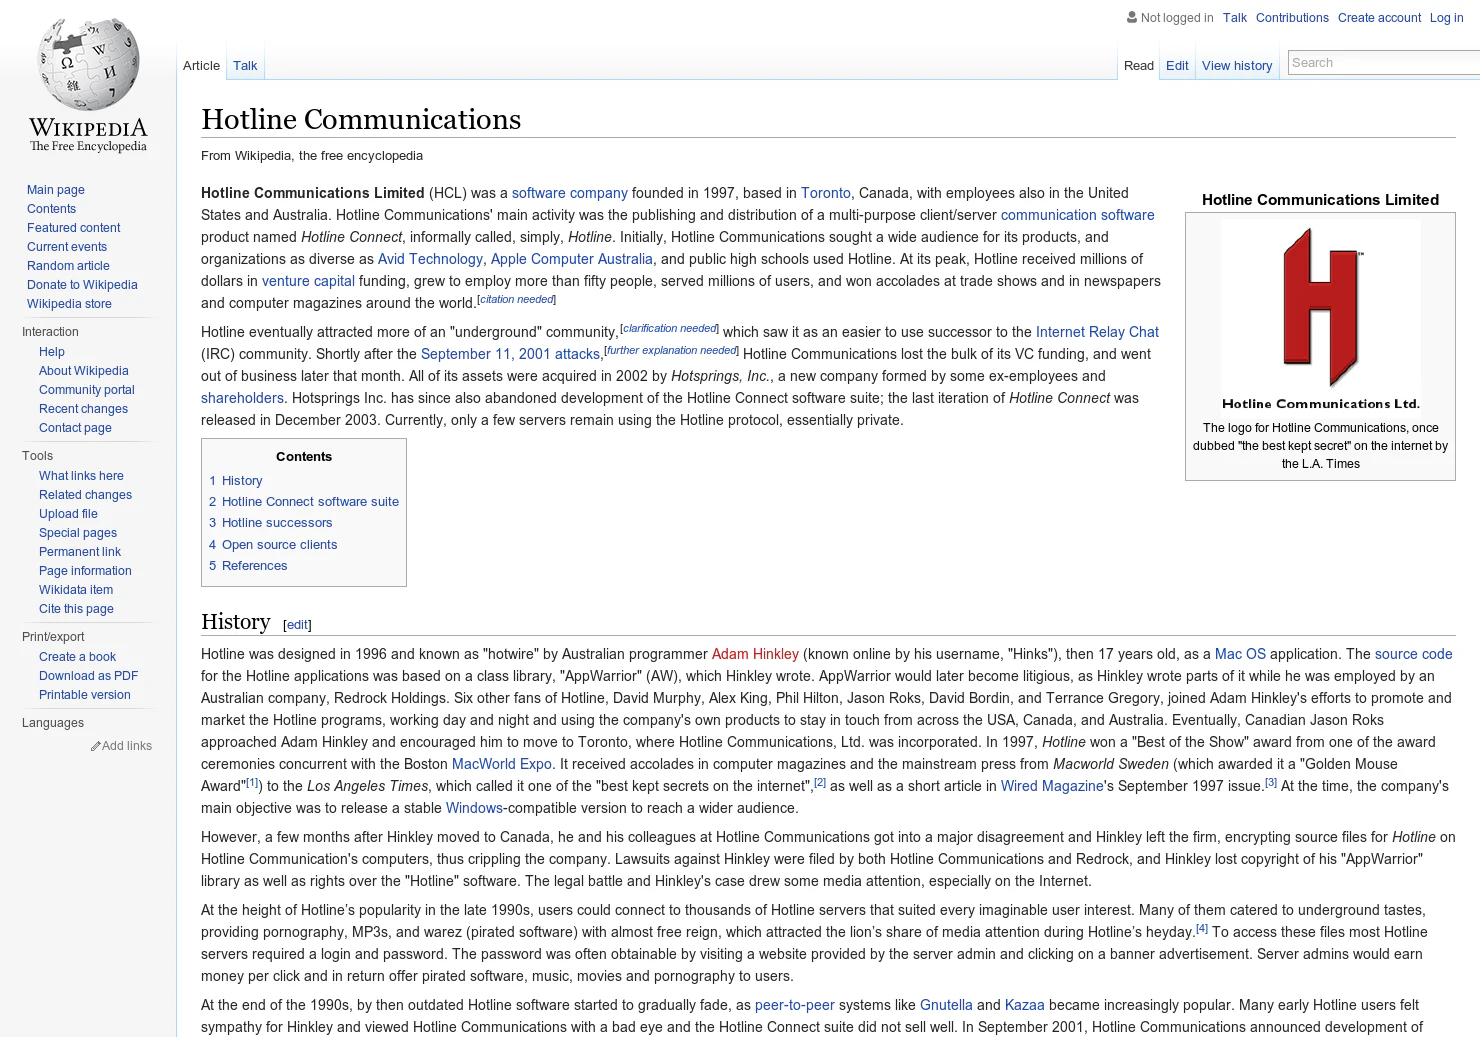
Task: Click Upload file in Tools
Action: [x=68, y=514]
